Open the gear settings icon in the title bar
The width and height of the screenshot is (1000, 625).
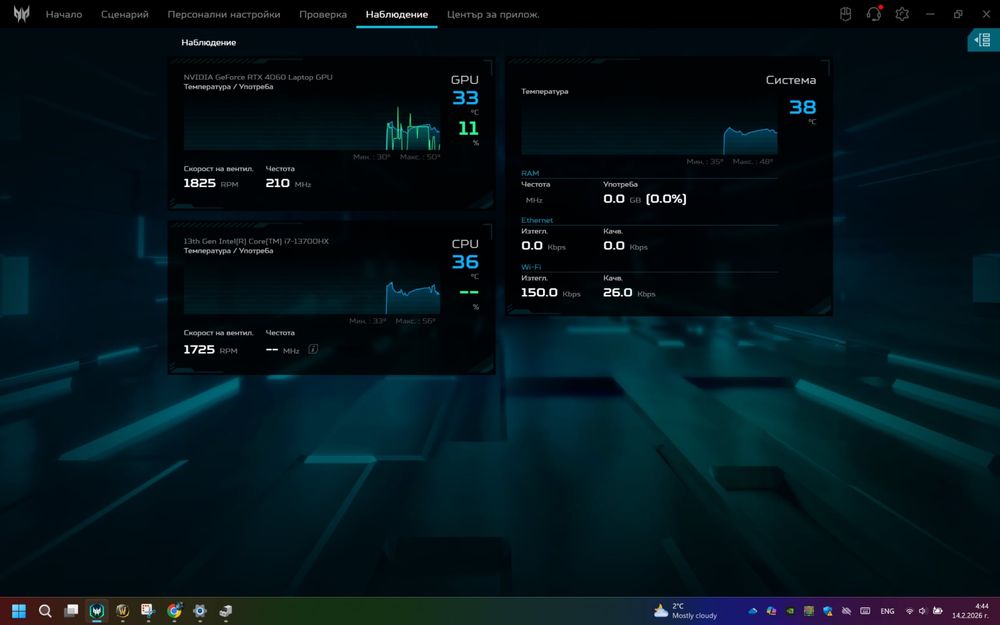(x=902, y=14)
